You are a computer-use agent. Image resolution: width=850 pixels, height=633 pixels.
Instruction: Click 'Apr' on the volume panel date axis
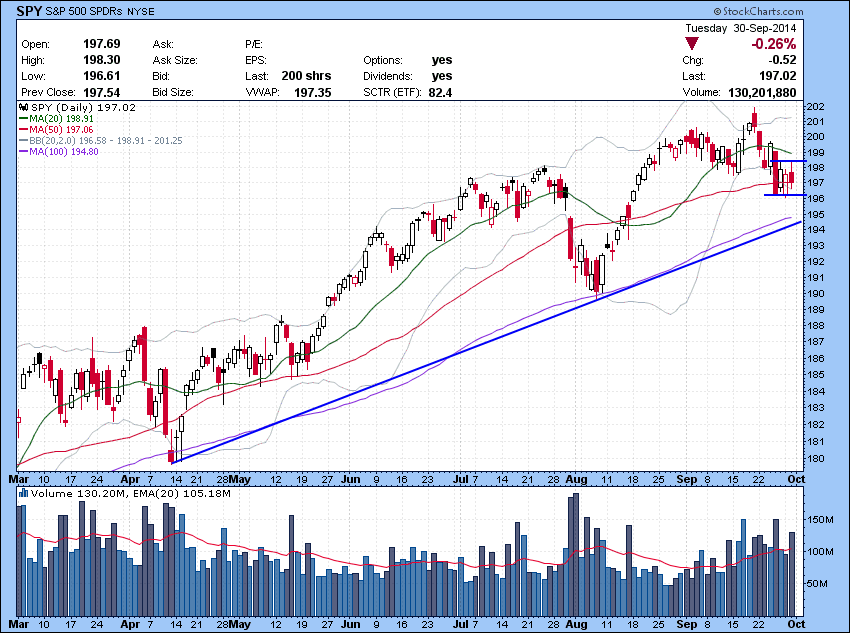pos(130,624)
